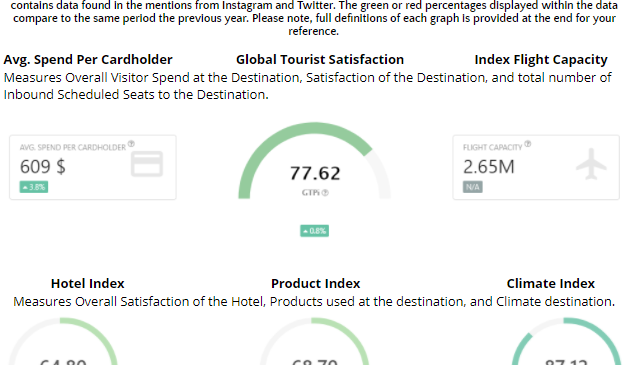Click the Product Index heading
The width and height of the screenshot is (630, 365).
click(x=315, y=283)
